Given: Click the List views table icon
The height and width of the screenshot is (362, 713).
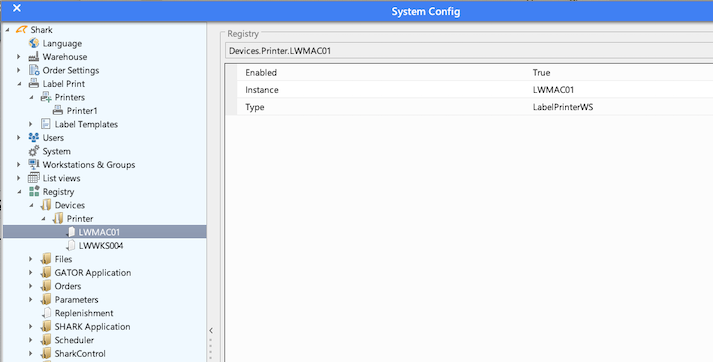Looking at the screenshot, I should pos(34,178).
